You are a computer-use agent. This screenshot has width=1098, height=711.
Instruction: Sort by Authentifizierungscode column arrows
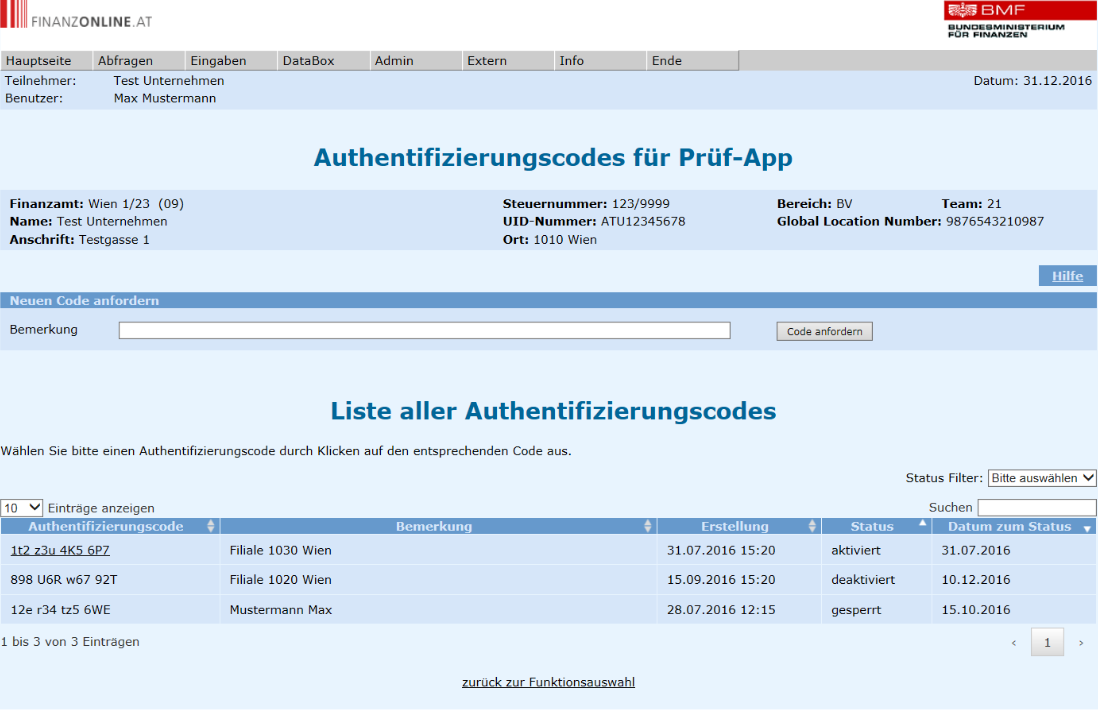click(210, 527)
